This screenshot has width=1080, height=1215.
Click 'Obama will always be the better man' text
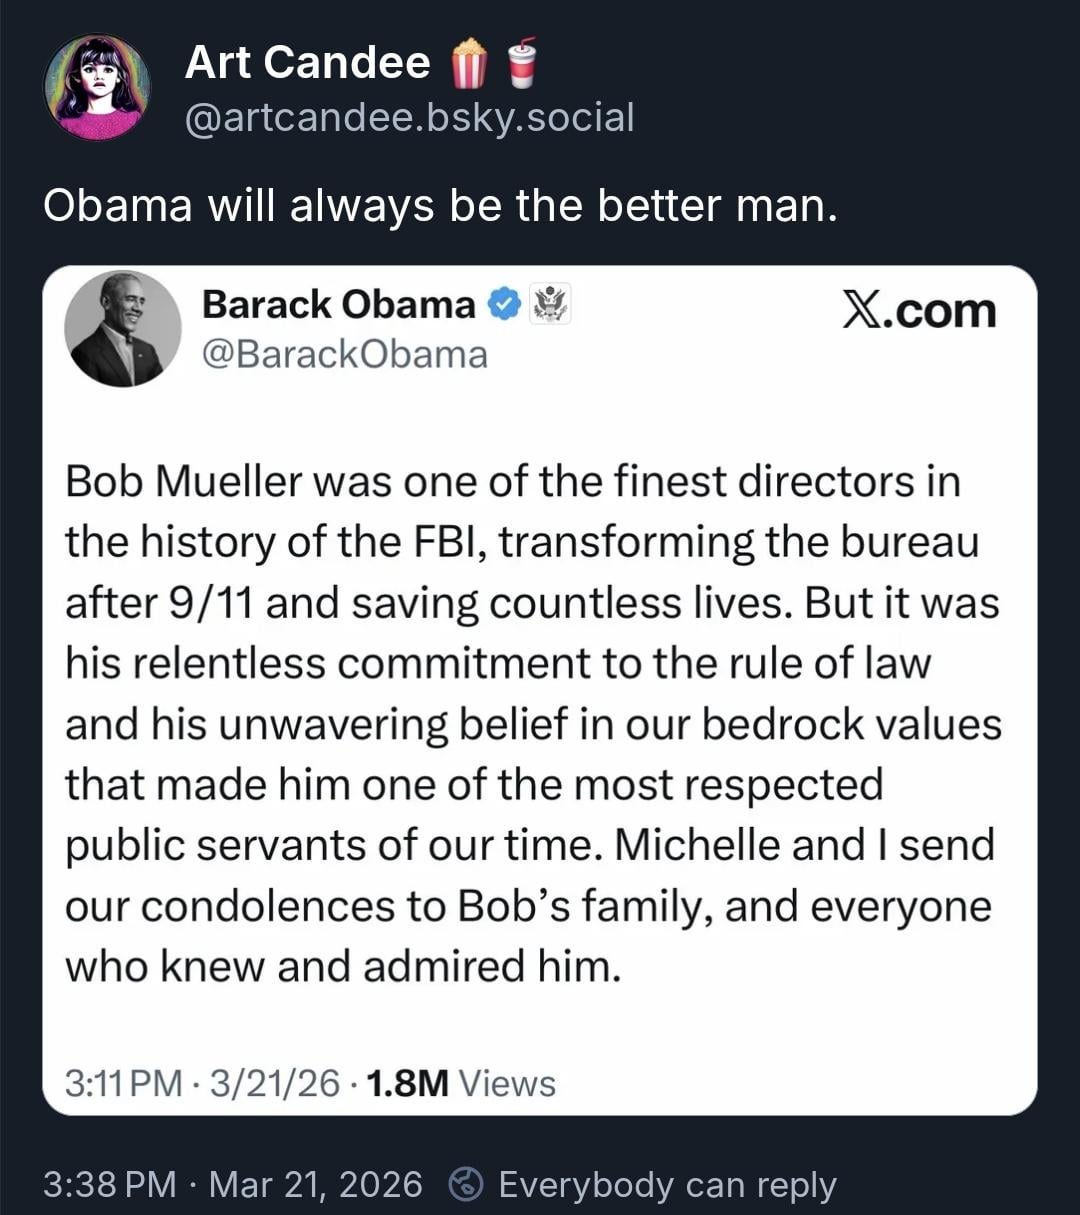click(440, 206)
